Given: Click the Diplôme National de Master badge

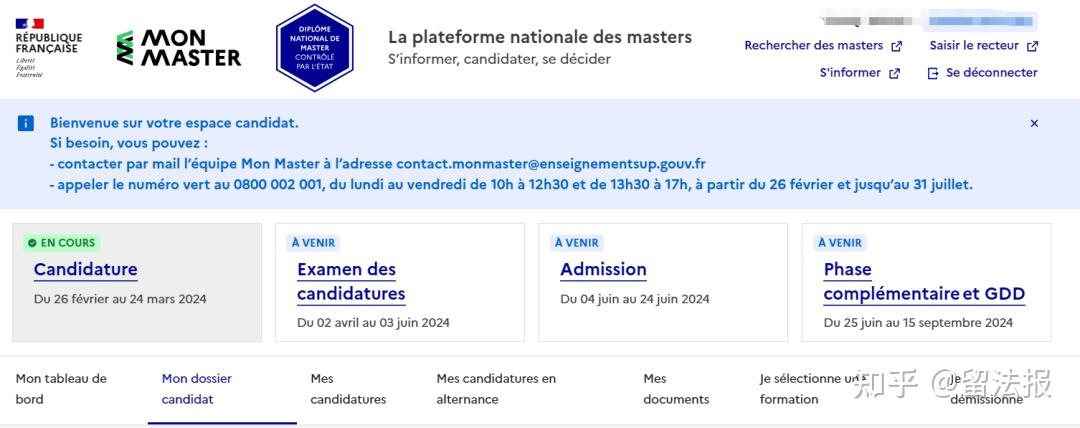Looking at the screenshot, I should pos(315,48).
